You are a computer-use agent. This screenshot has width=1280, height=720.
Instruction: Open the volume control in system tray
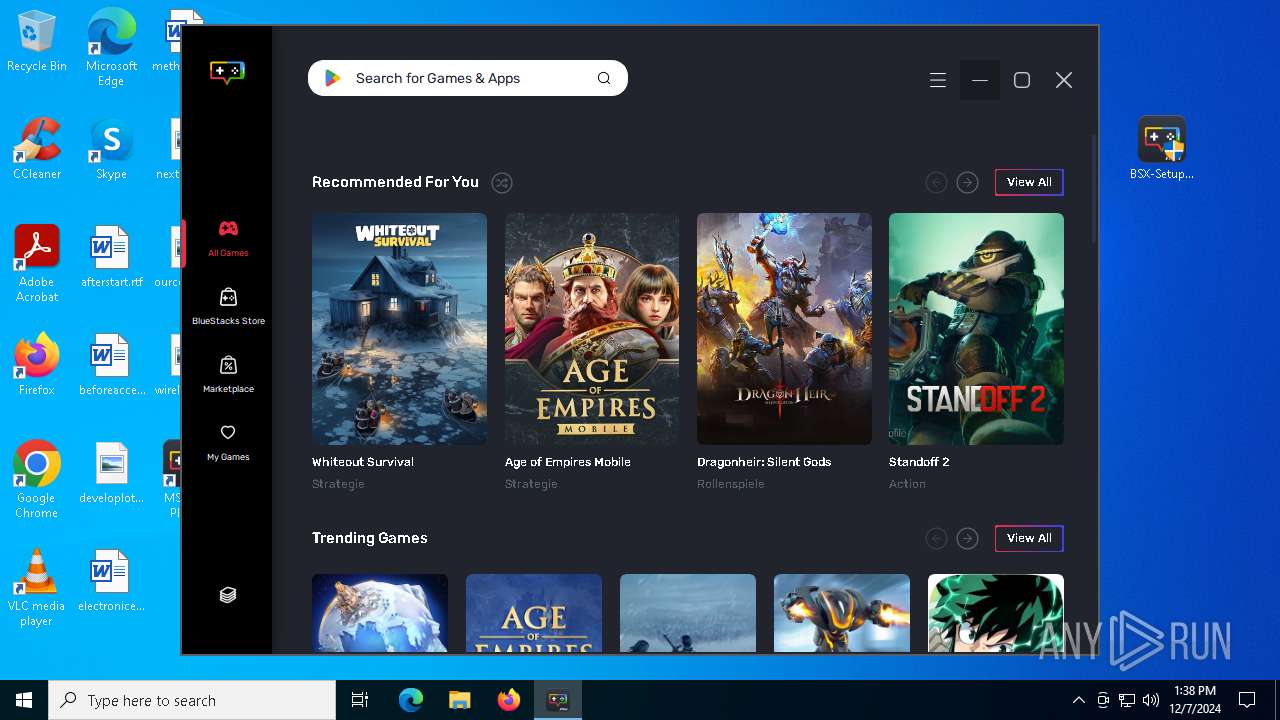pyautogui.click(x=1151, y=700)
